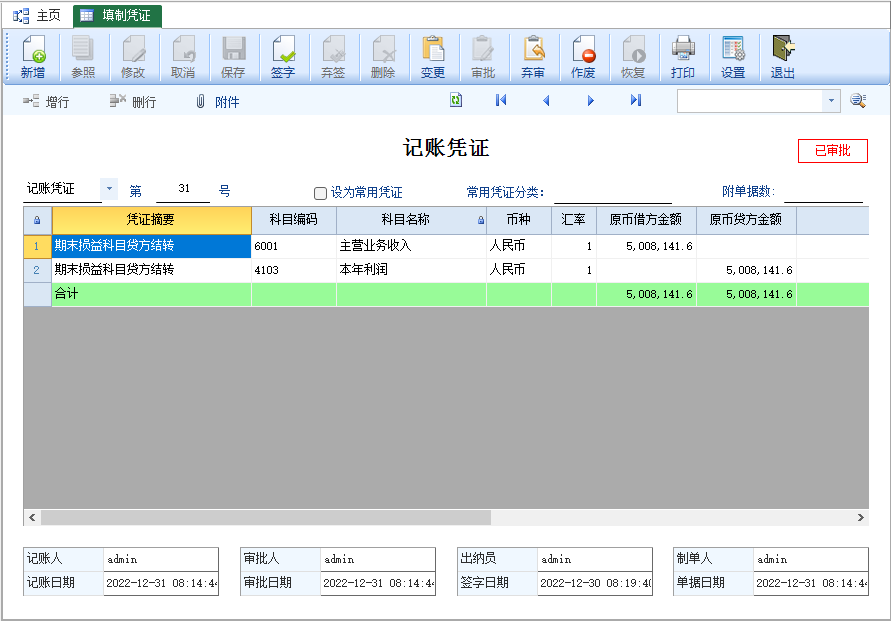Click 增行 to add a row

click(x=46, y=102)
